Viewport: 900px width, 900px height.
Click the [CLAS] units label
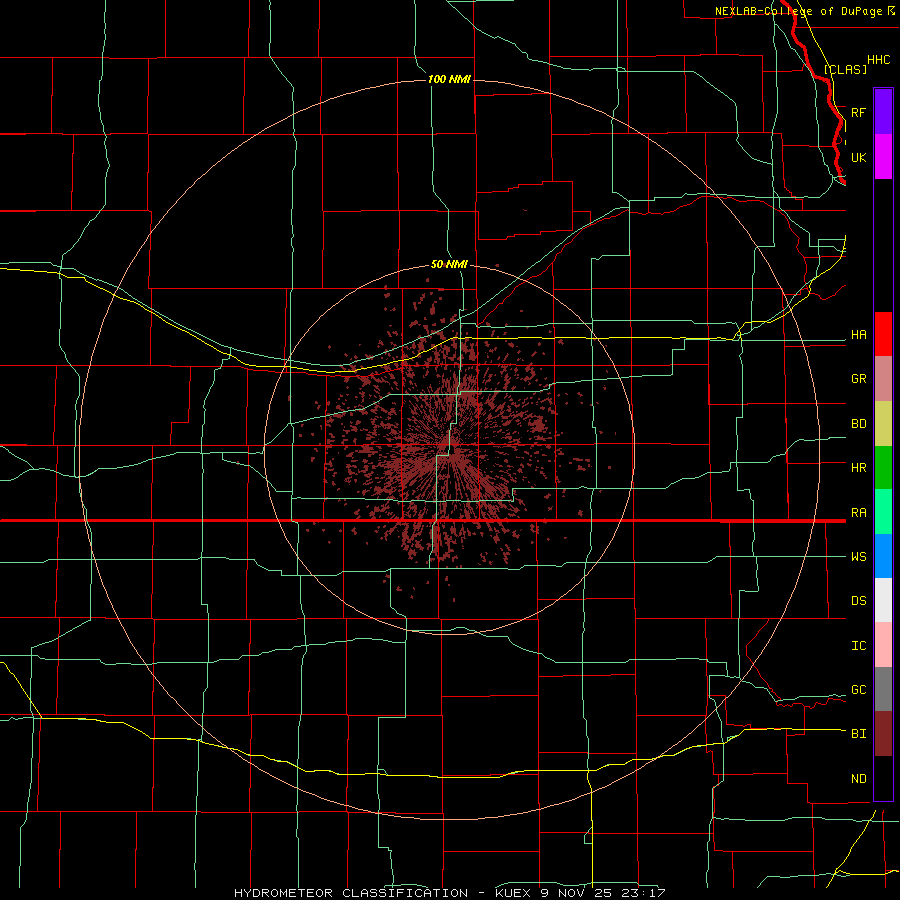coord(845,70)
